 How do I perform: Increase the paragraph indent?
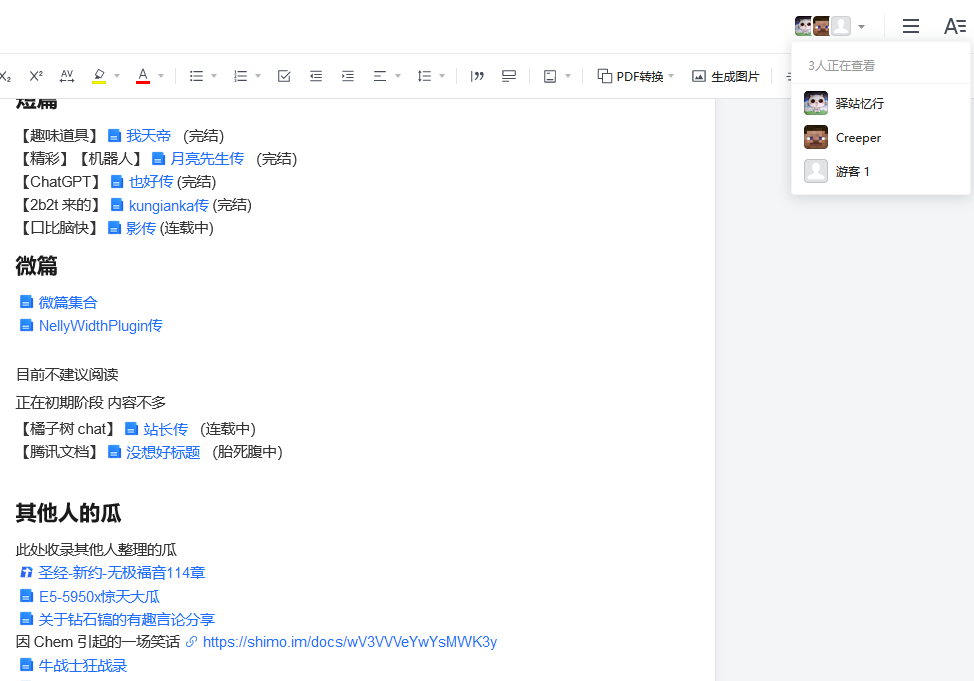[348, 76]
